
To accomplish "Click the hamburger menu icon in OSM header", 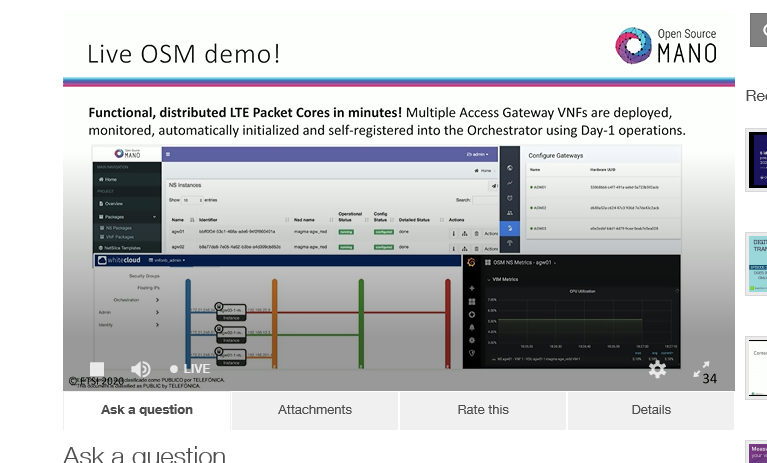I will pyautogui.click(x=168, y=154).
